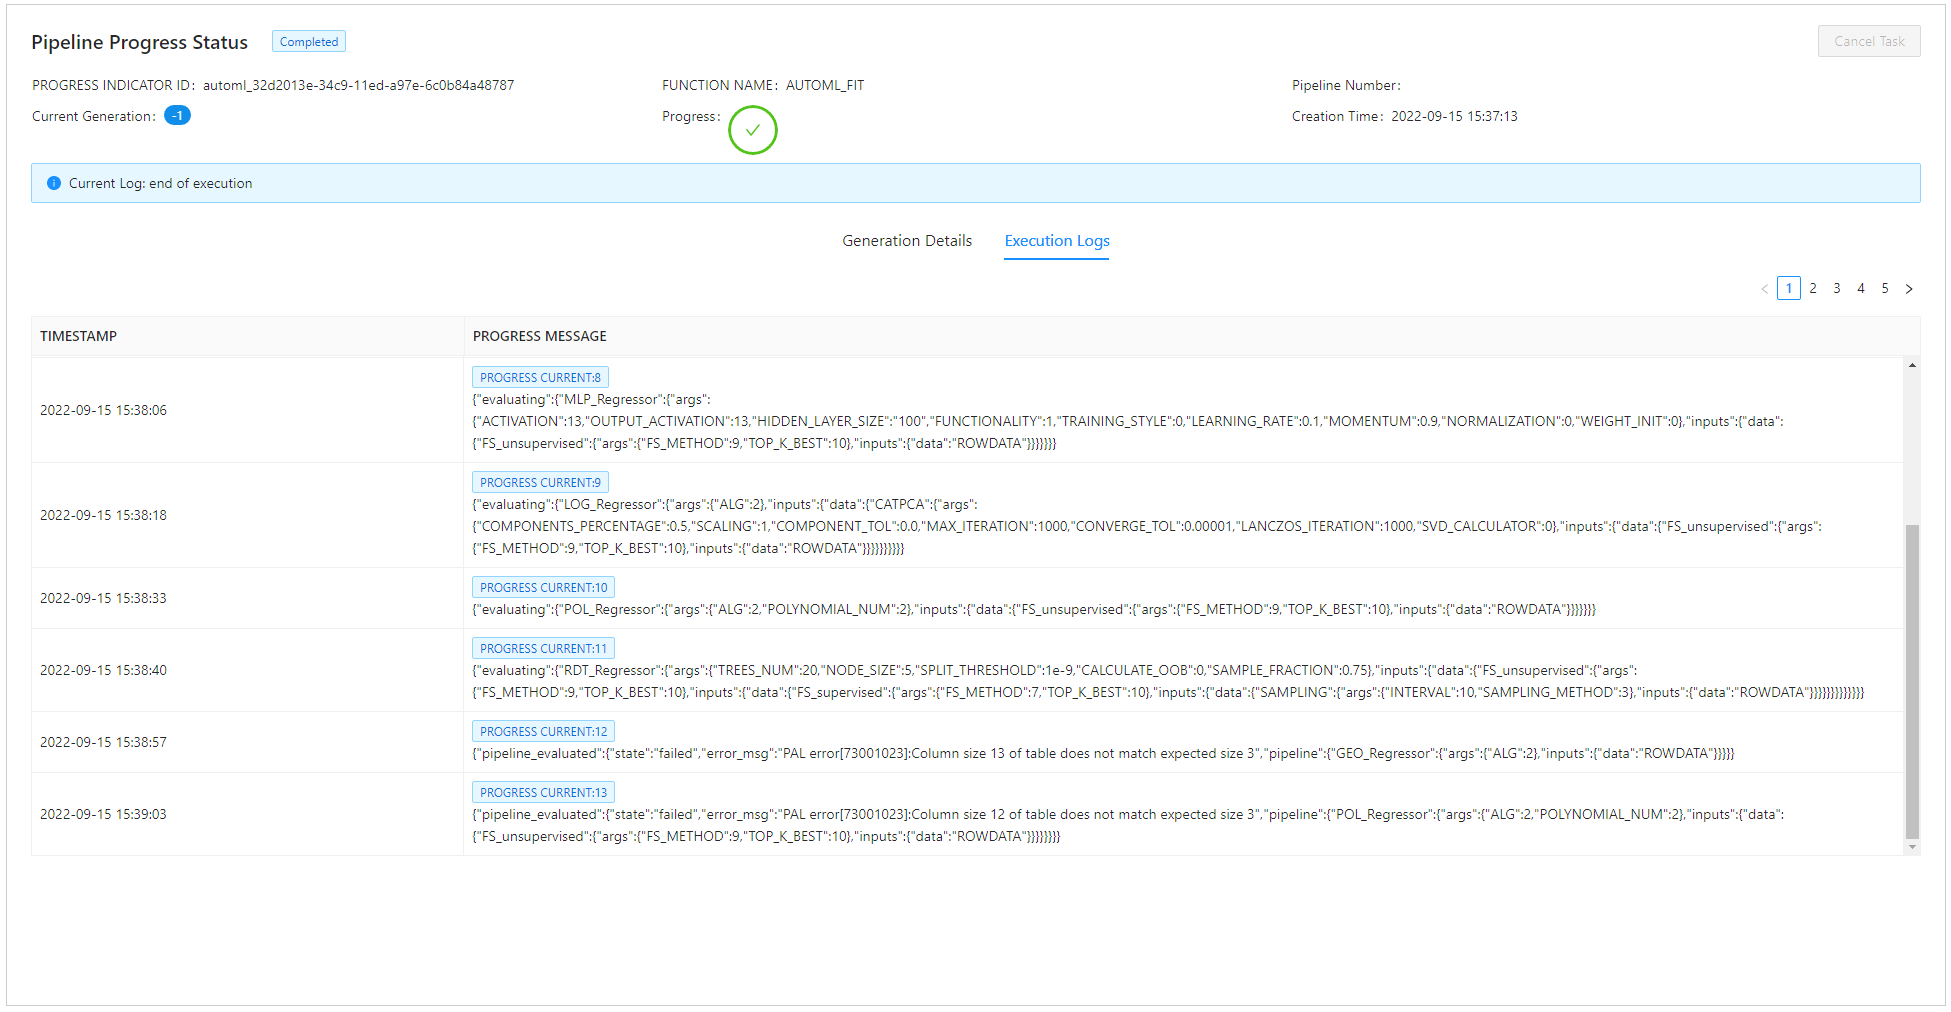Click the vertical scrollbar thumb in log table
This screenshot has height=1012, width=1951.
[1911, 680]
